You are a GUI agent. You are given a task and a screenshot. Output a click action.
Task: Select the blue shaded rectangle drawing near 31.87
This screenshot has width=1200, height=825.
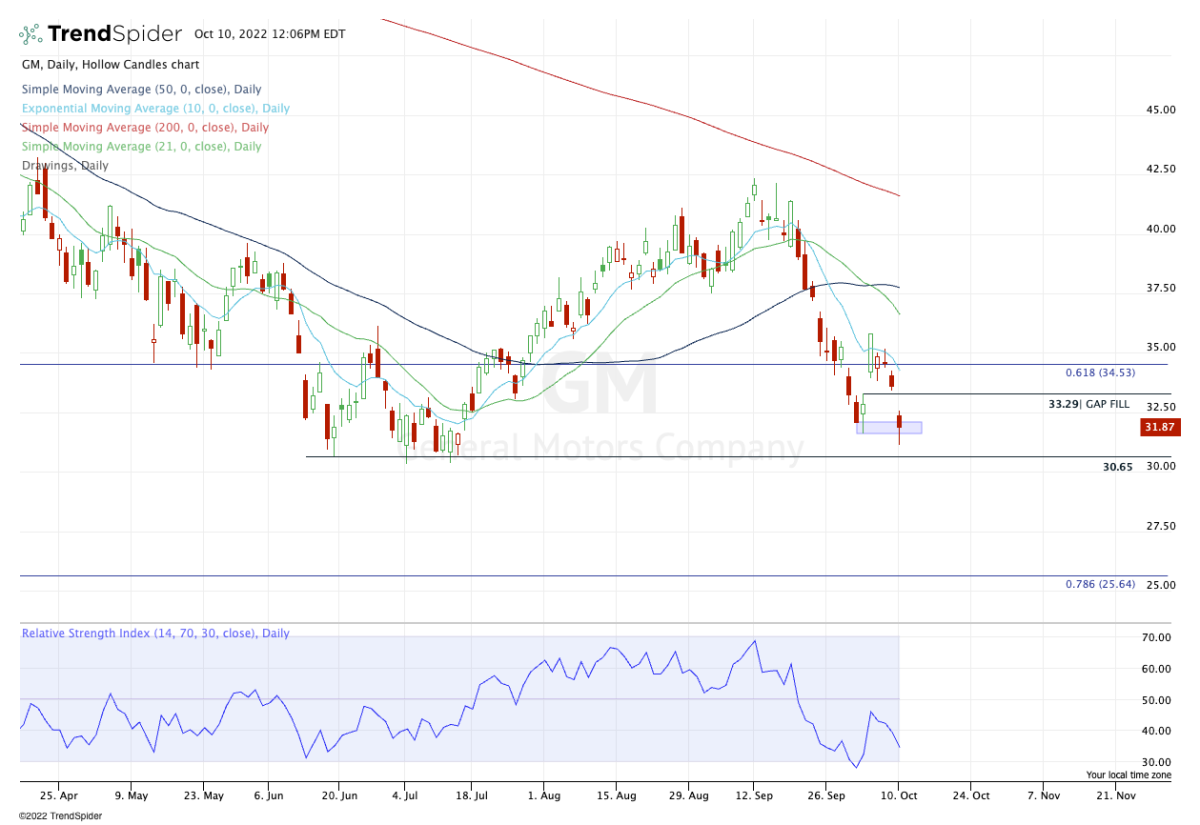(x=889, y=427)
